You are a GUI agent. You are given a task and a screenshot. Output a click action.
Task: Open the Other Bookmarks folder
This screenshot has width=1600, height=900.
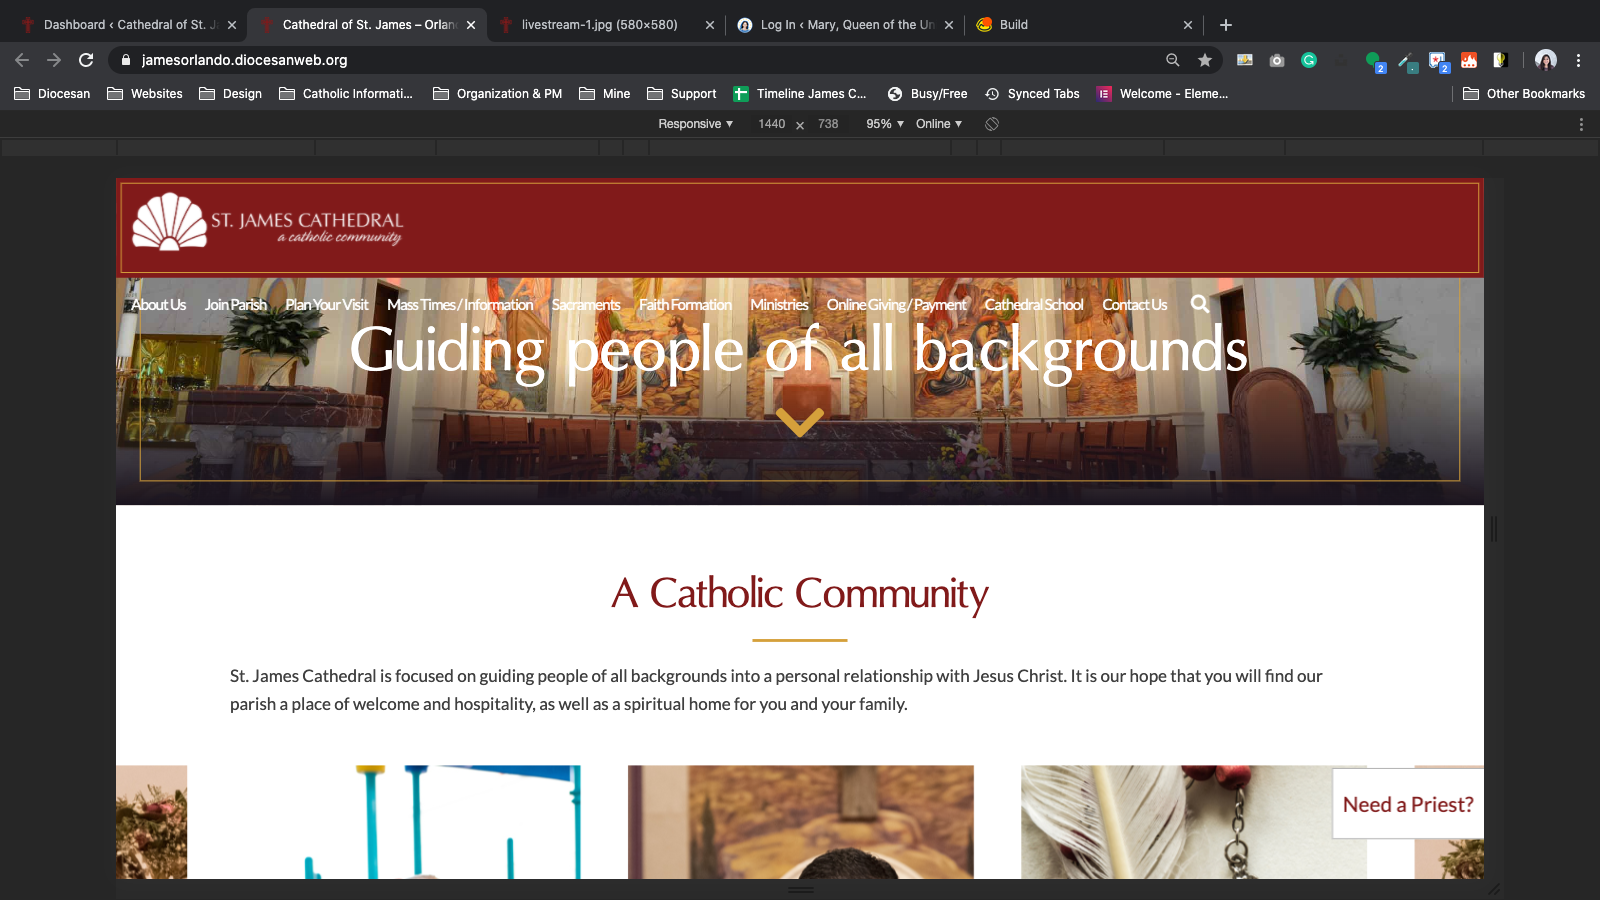tap(1524, 94)
